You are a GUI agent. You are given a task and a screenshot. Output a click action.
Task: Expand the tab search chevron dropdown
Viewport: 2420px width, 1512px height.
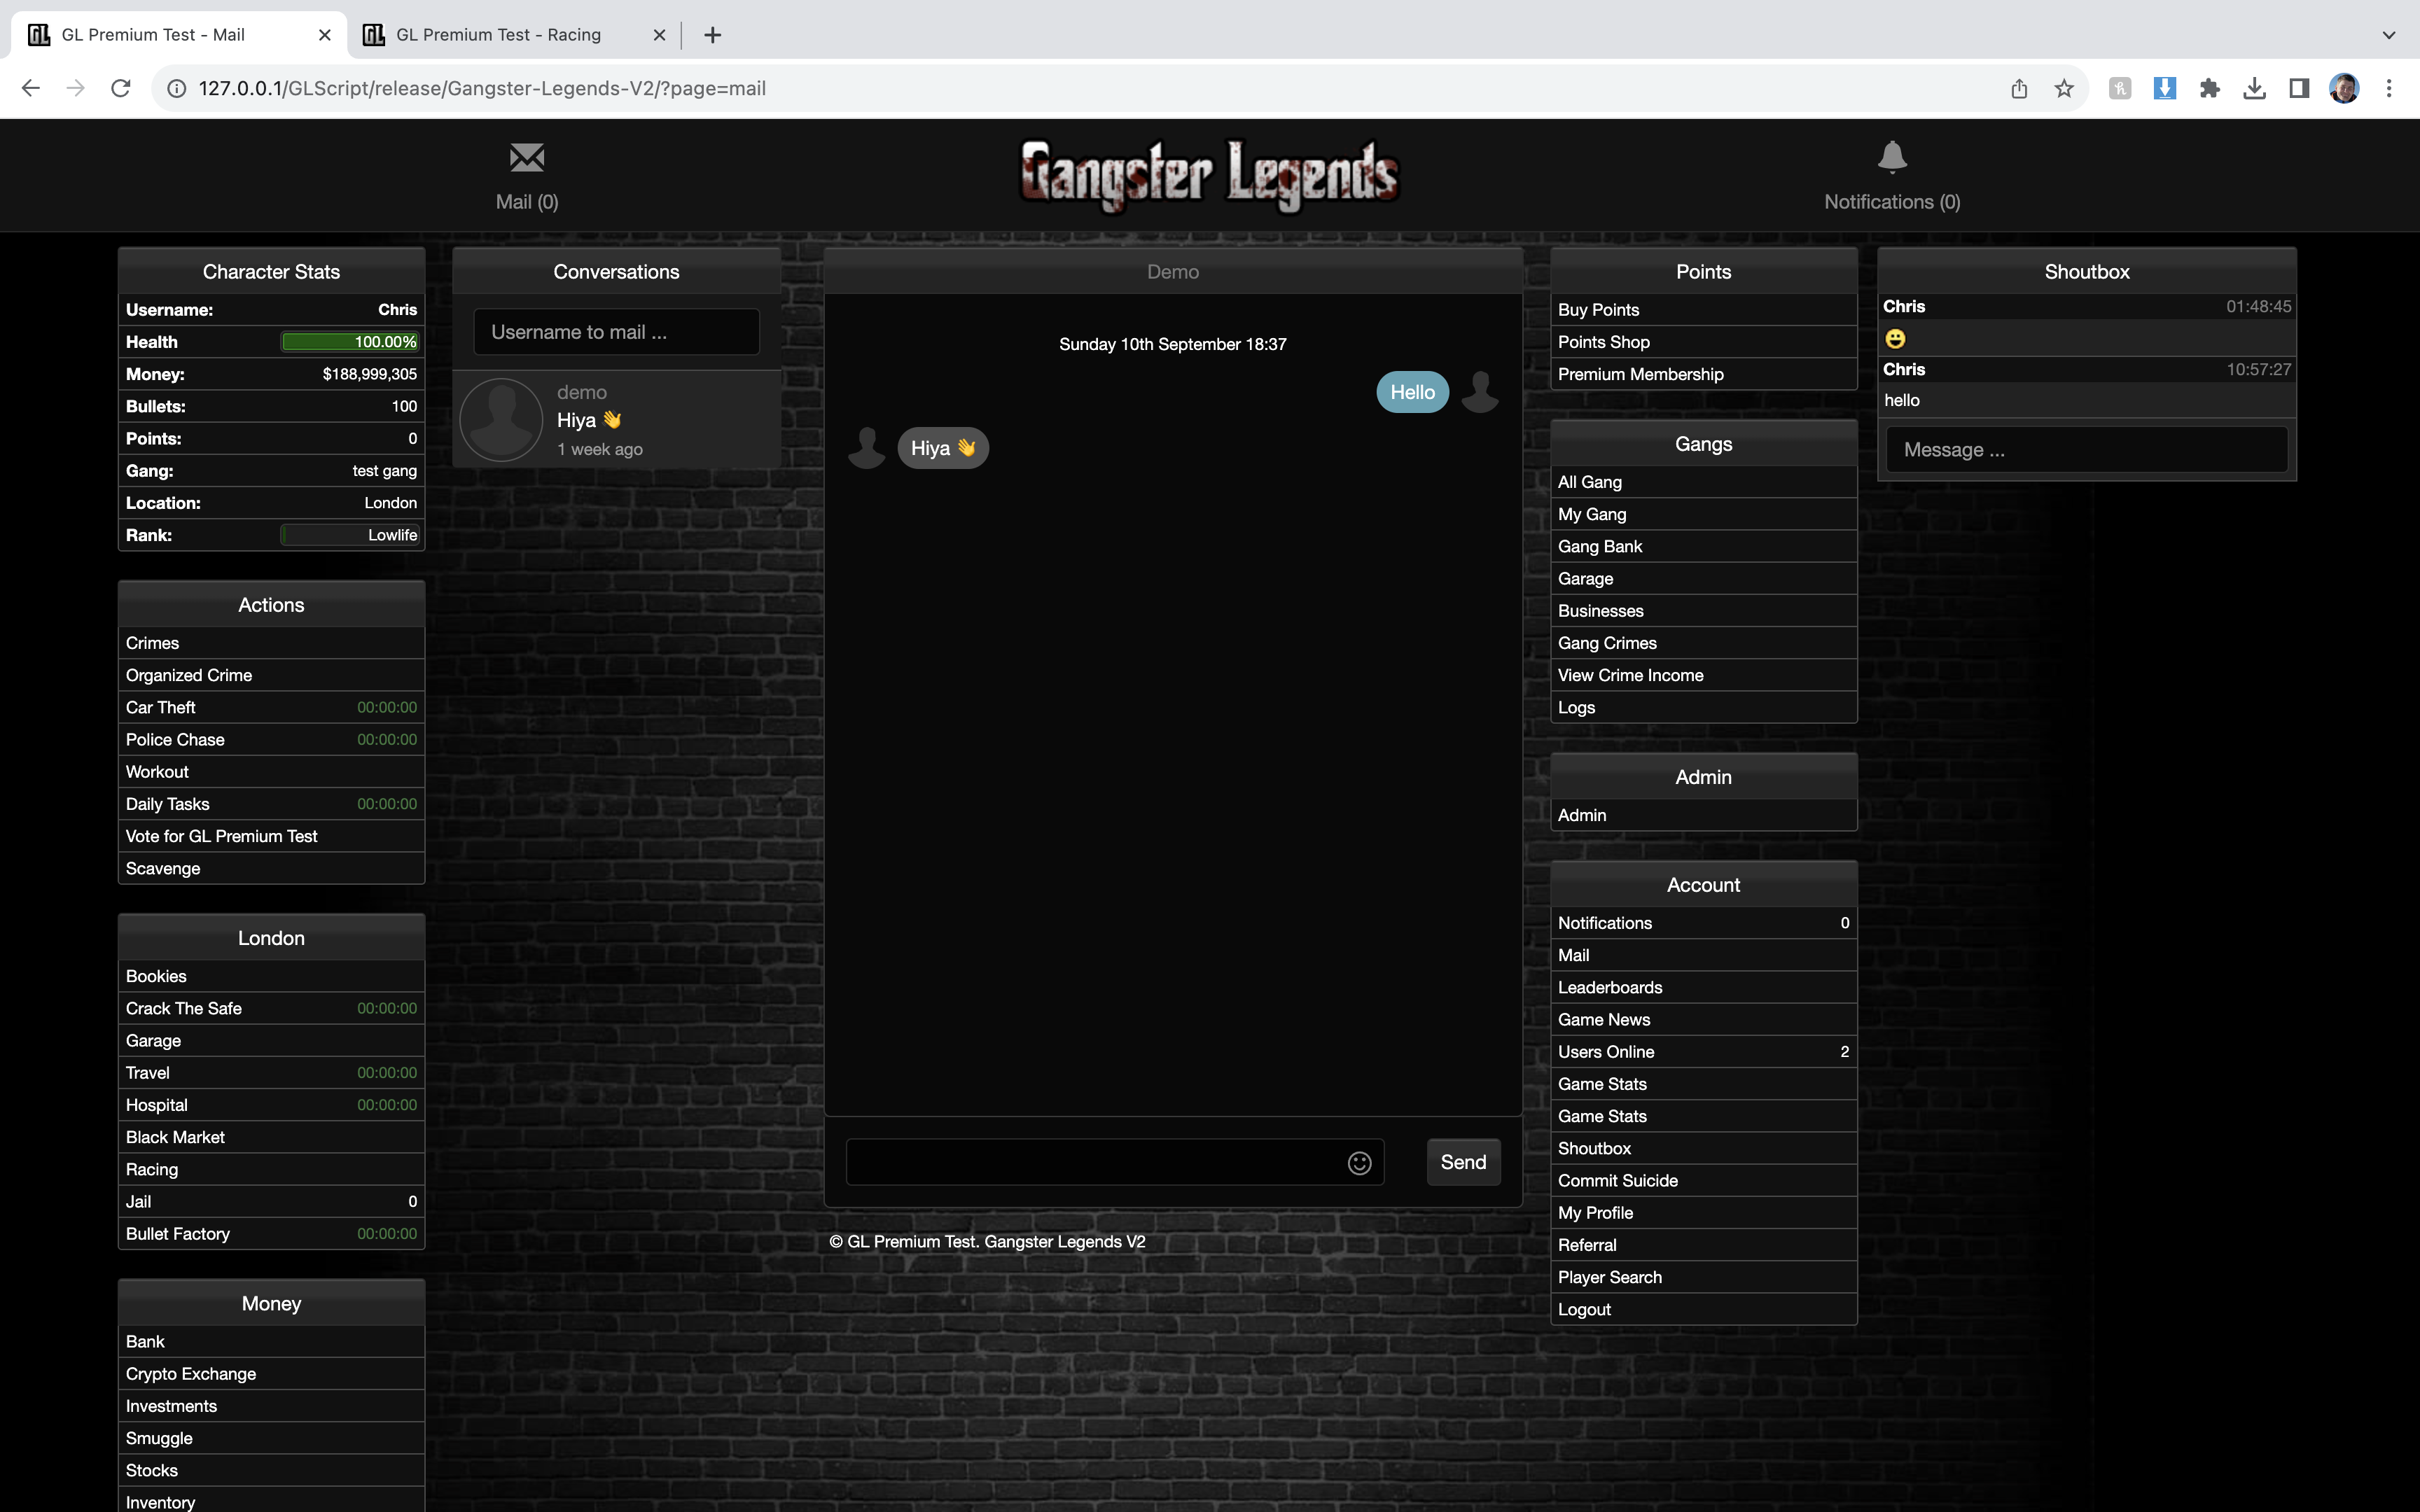click(2388, 35)
